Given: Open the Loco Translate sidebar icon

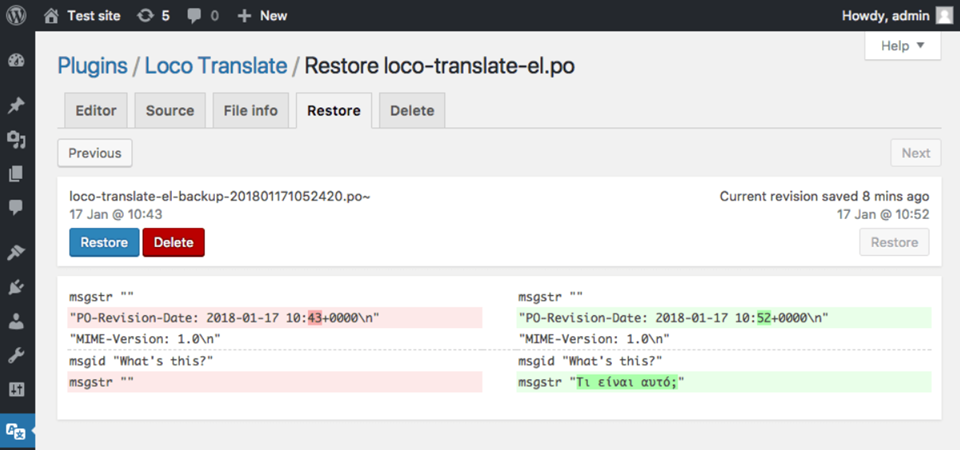Looking at the screenshot, I should pyautogui.click(x=16, y=430).
